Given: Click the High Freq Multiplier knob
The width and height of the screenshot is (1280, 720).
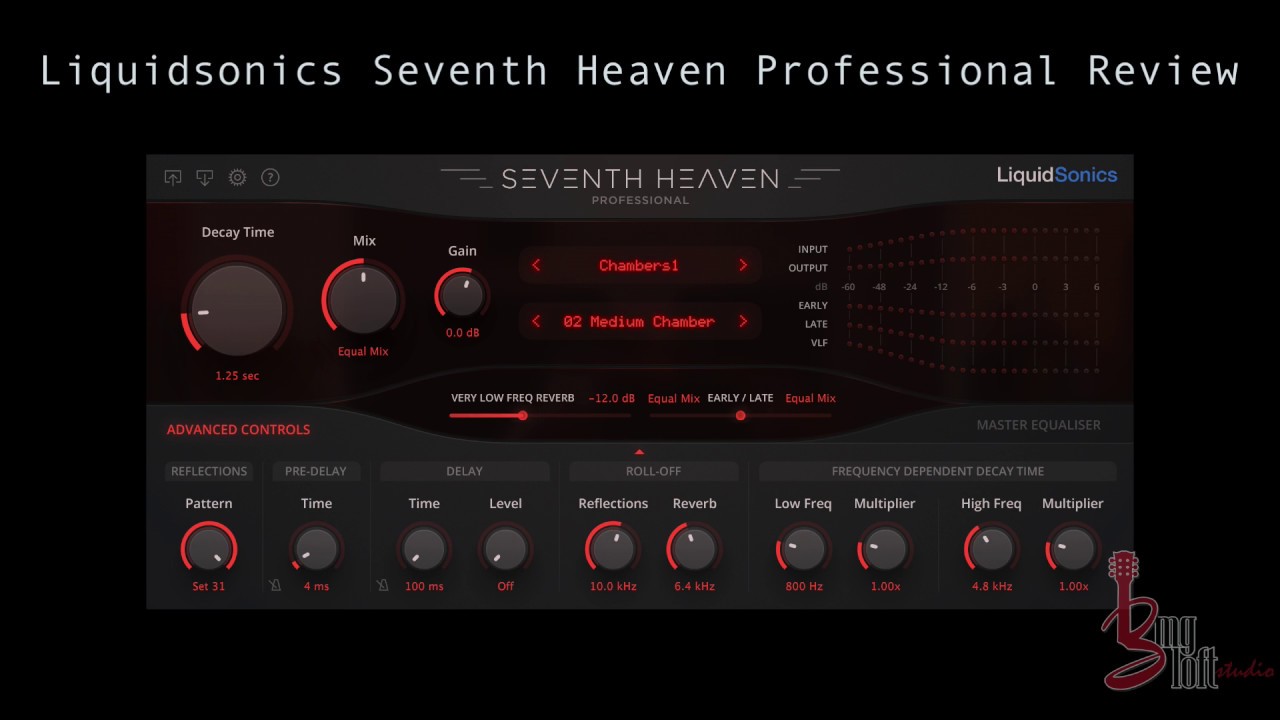Looking at the screenshot, I should point(1072,549).
